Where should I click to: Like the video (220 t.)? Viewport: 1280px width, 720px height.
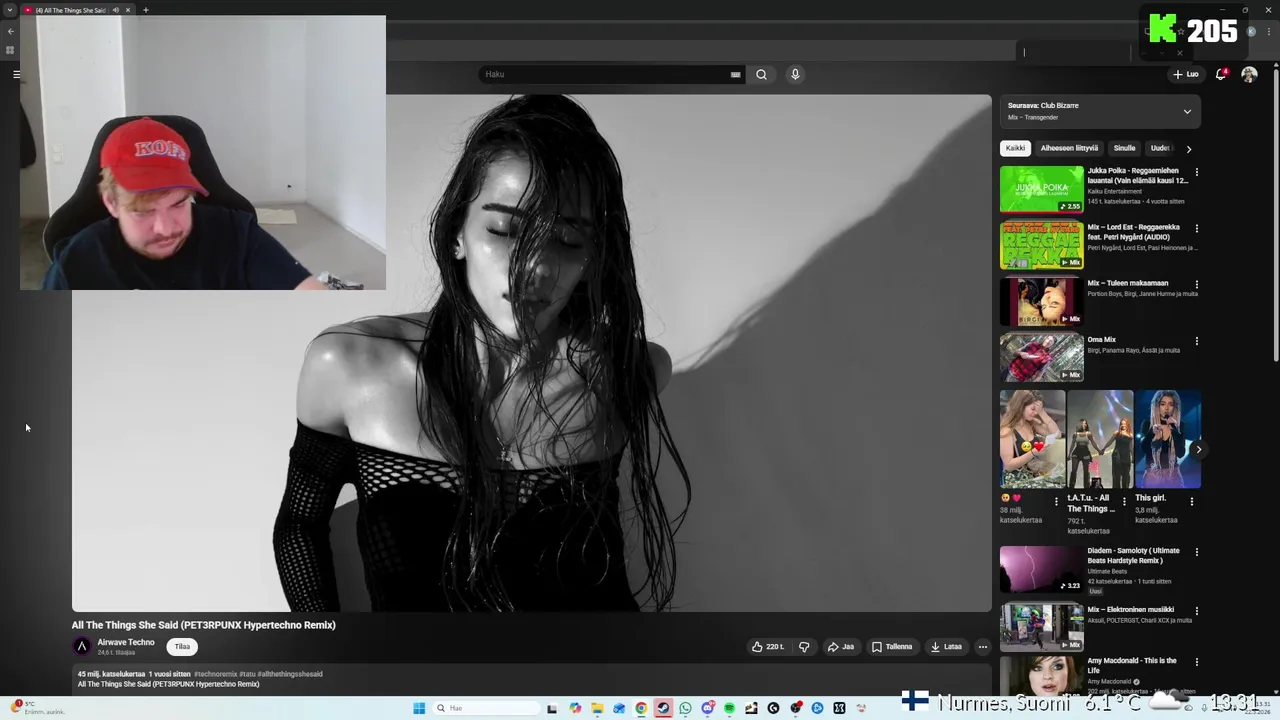(768, 647)
